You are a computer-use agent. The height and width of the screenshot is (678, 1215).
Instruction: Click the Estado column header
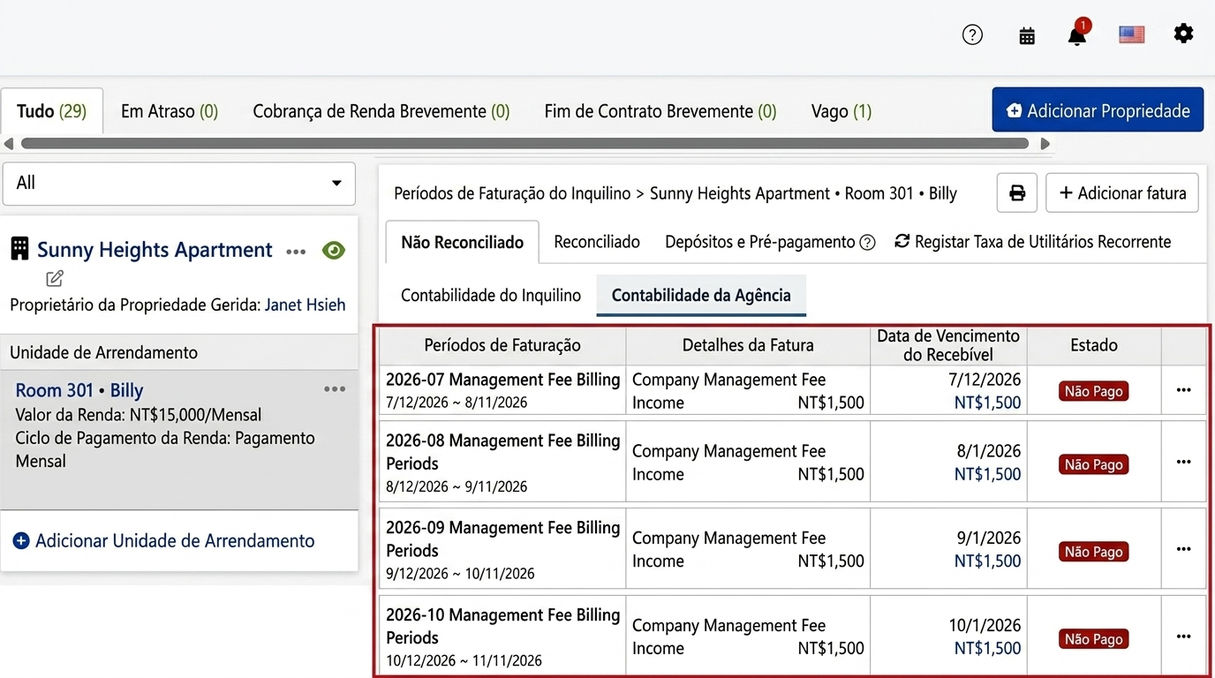click(1094, 345)
